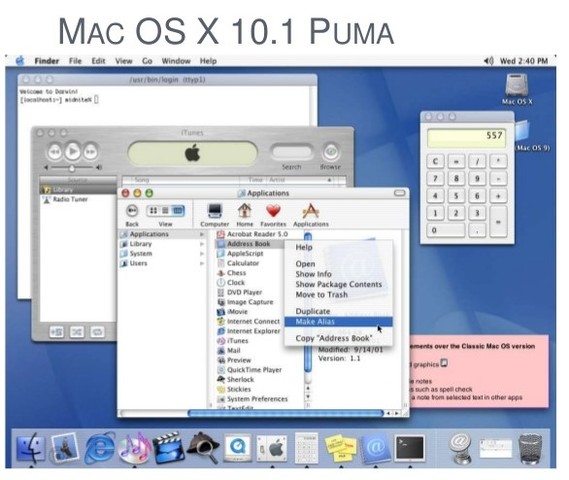Launch QuickTime Player from the dock
569x480 pixels.
[x=237, y=448]
